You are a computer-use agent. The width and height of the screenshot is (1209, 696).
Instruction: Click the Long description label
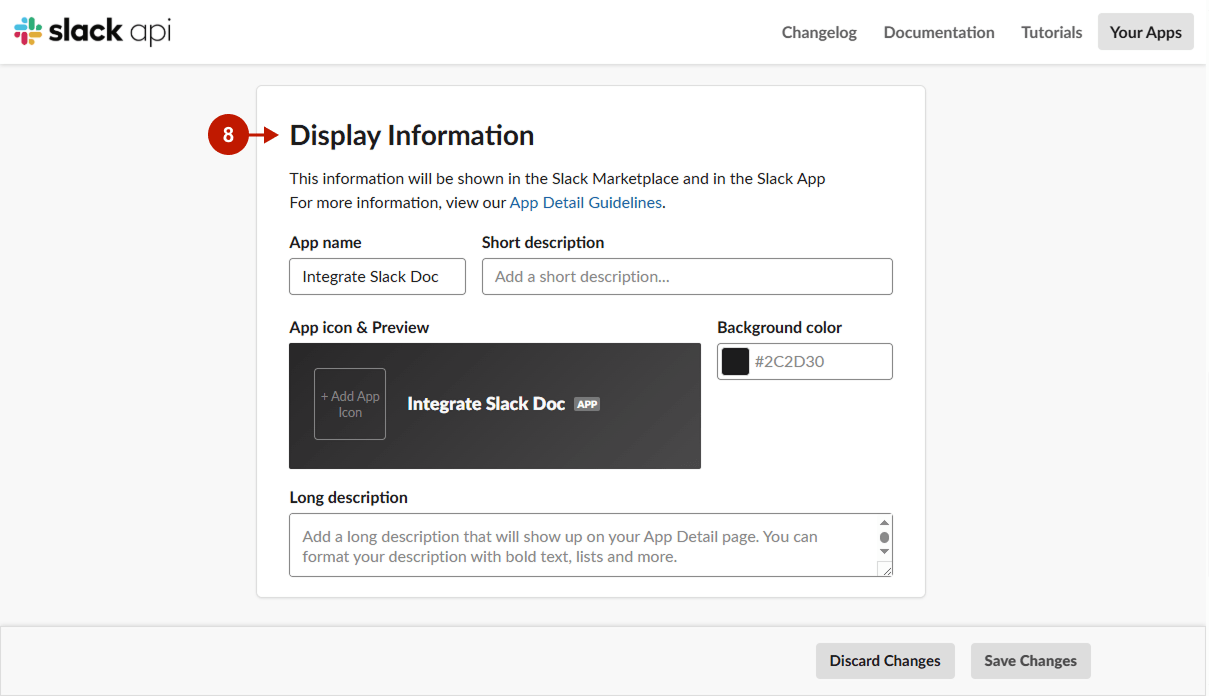tap(348, 497)
